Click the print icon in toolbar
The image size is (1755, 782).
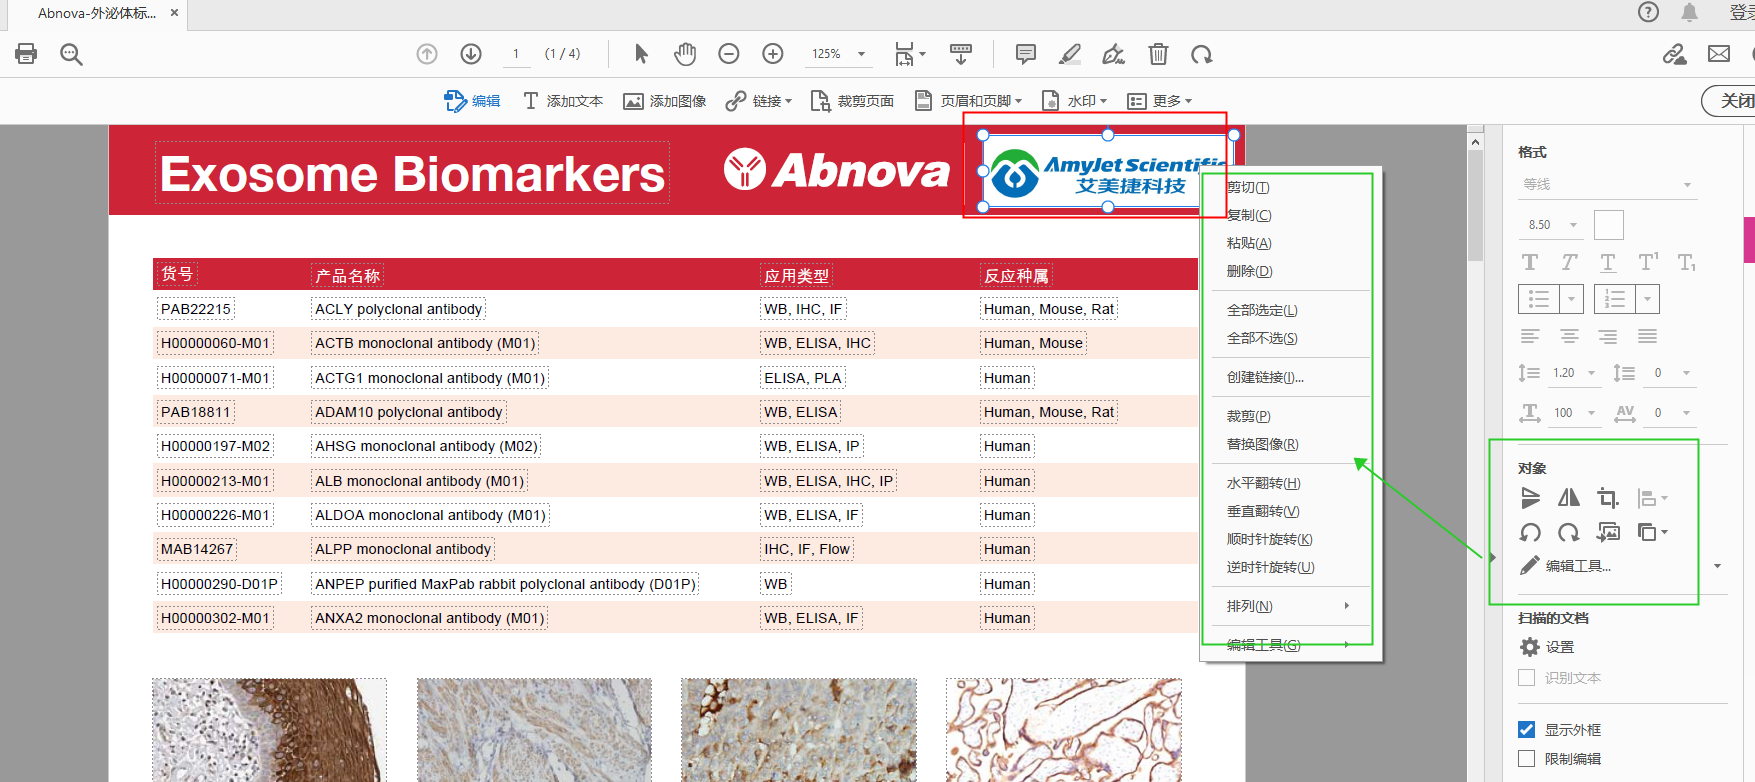26,54
